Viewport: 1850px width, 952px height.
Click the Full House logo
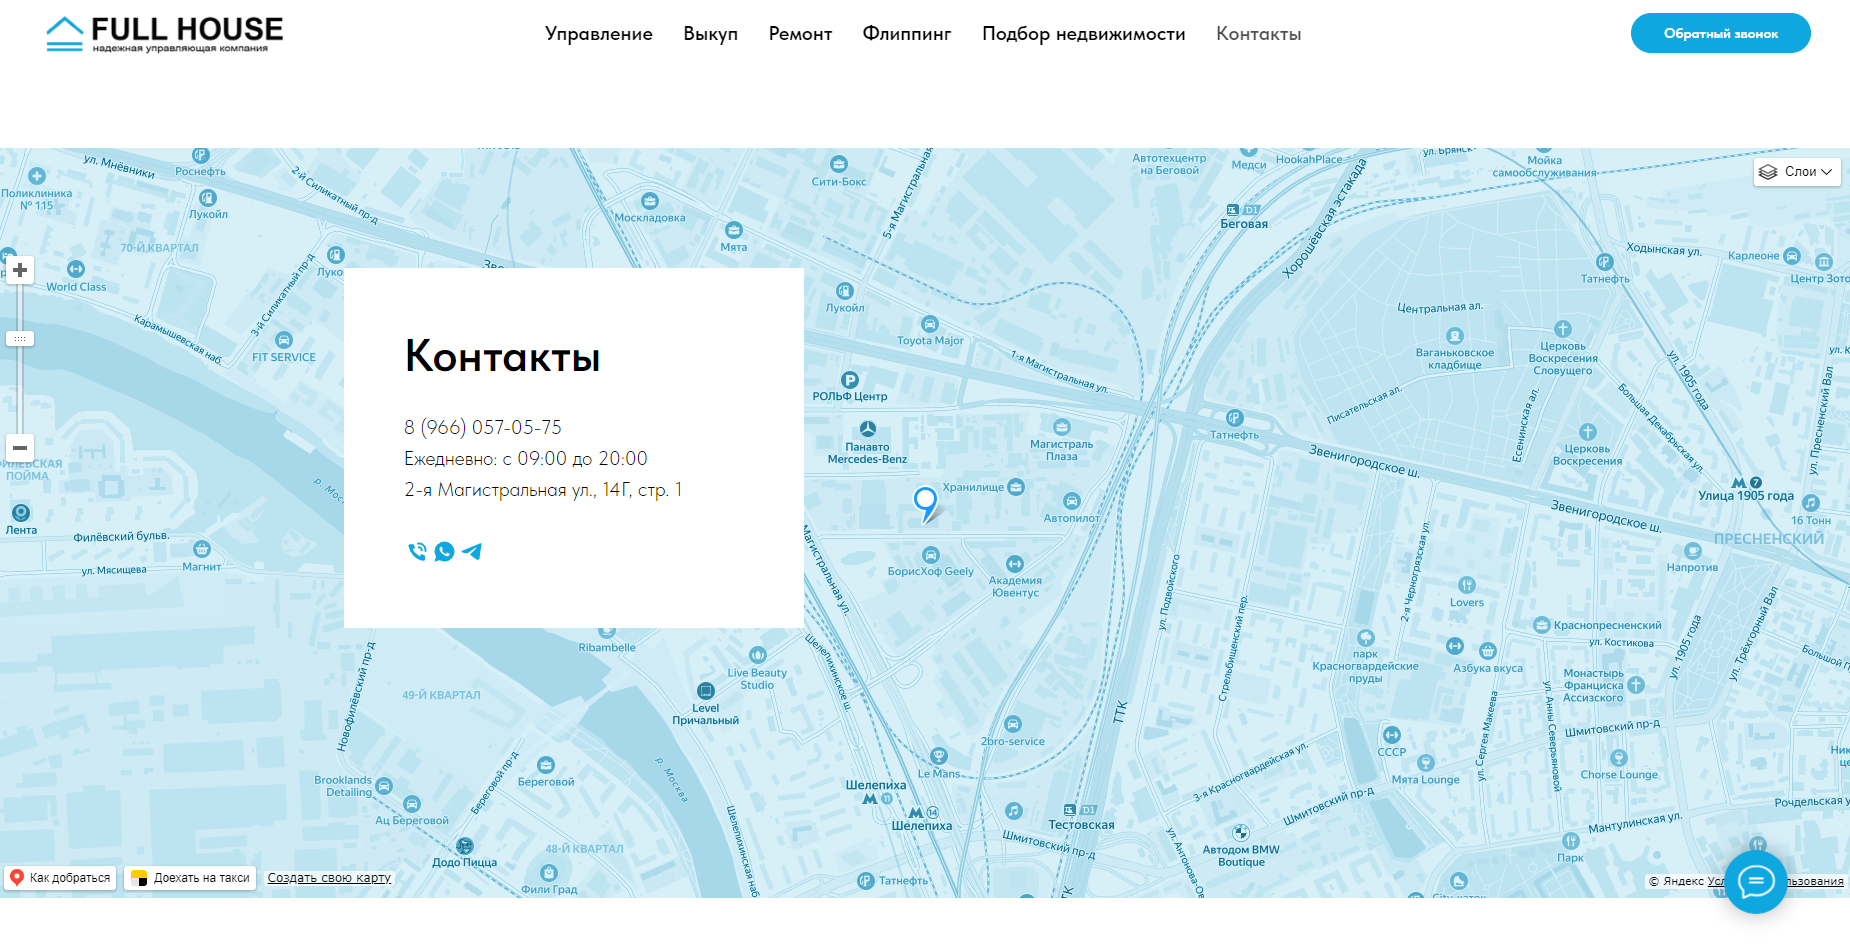(x=163, y=32)
